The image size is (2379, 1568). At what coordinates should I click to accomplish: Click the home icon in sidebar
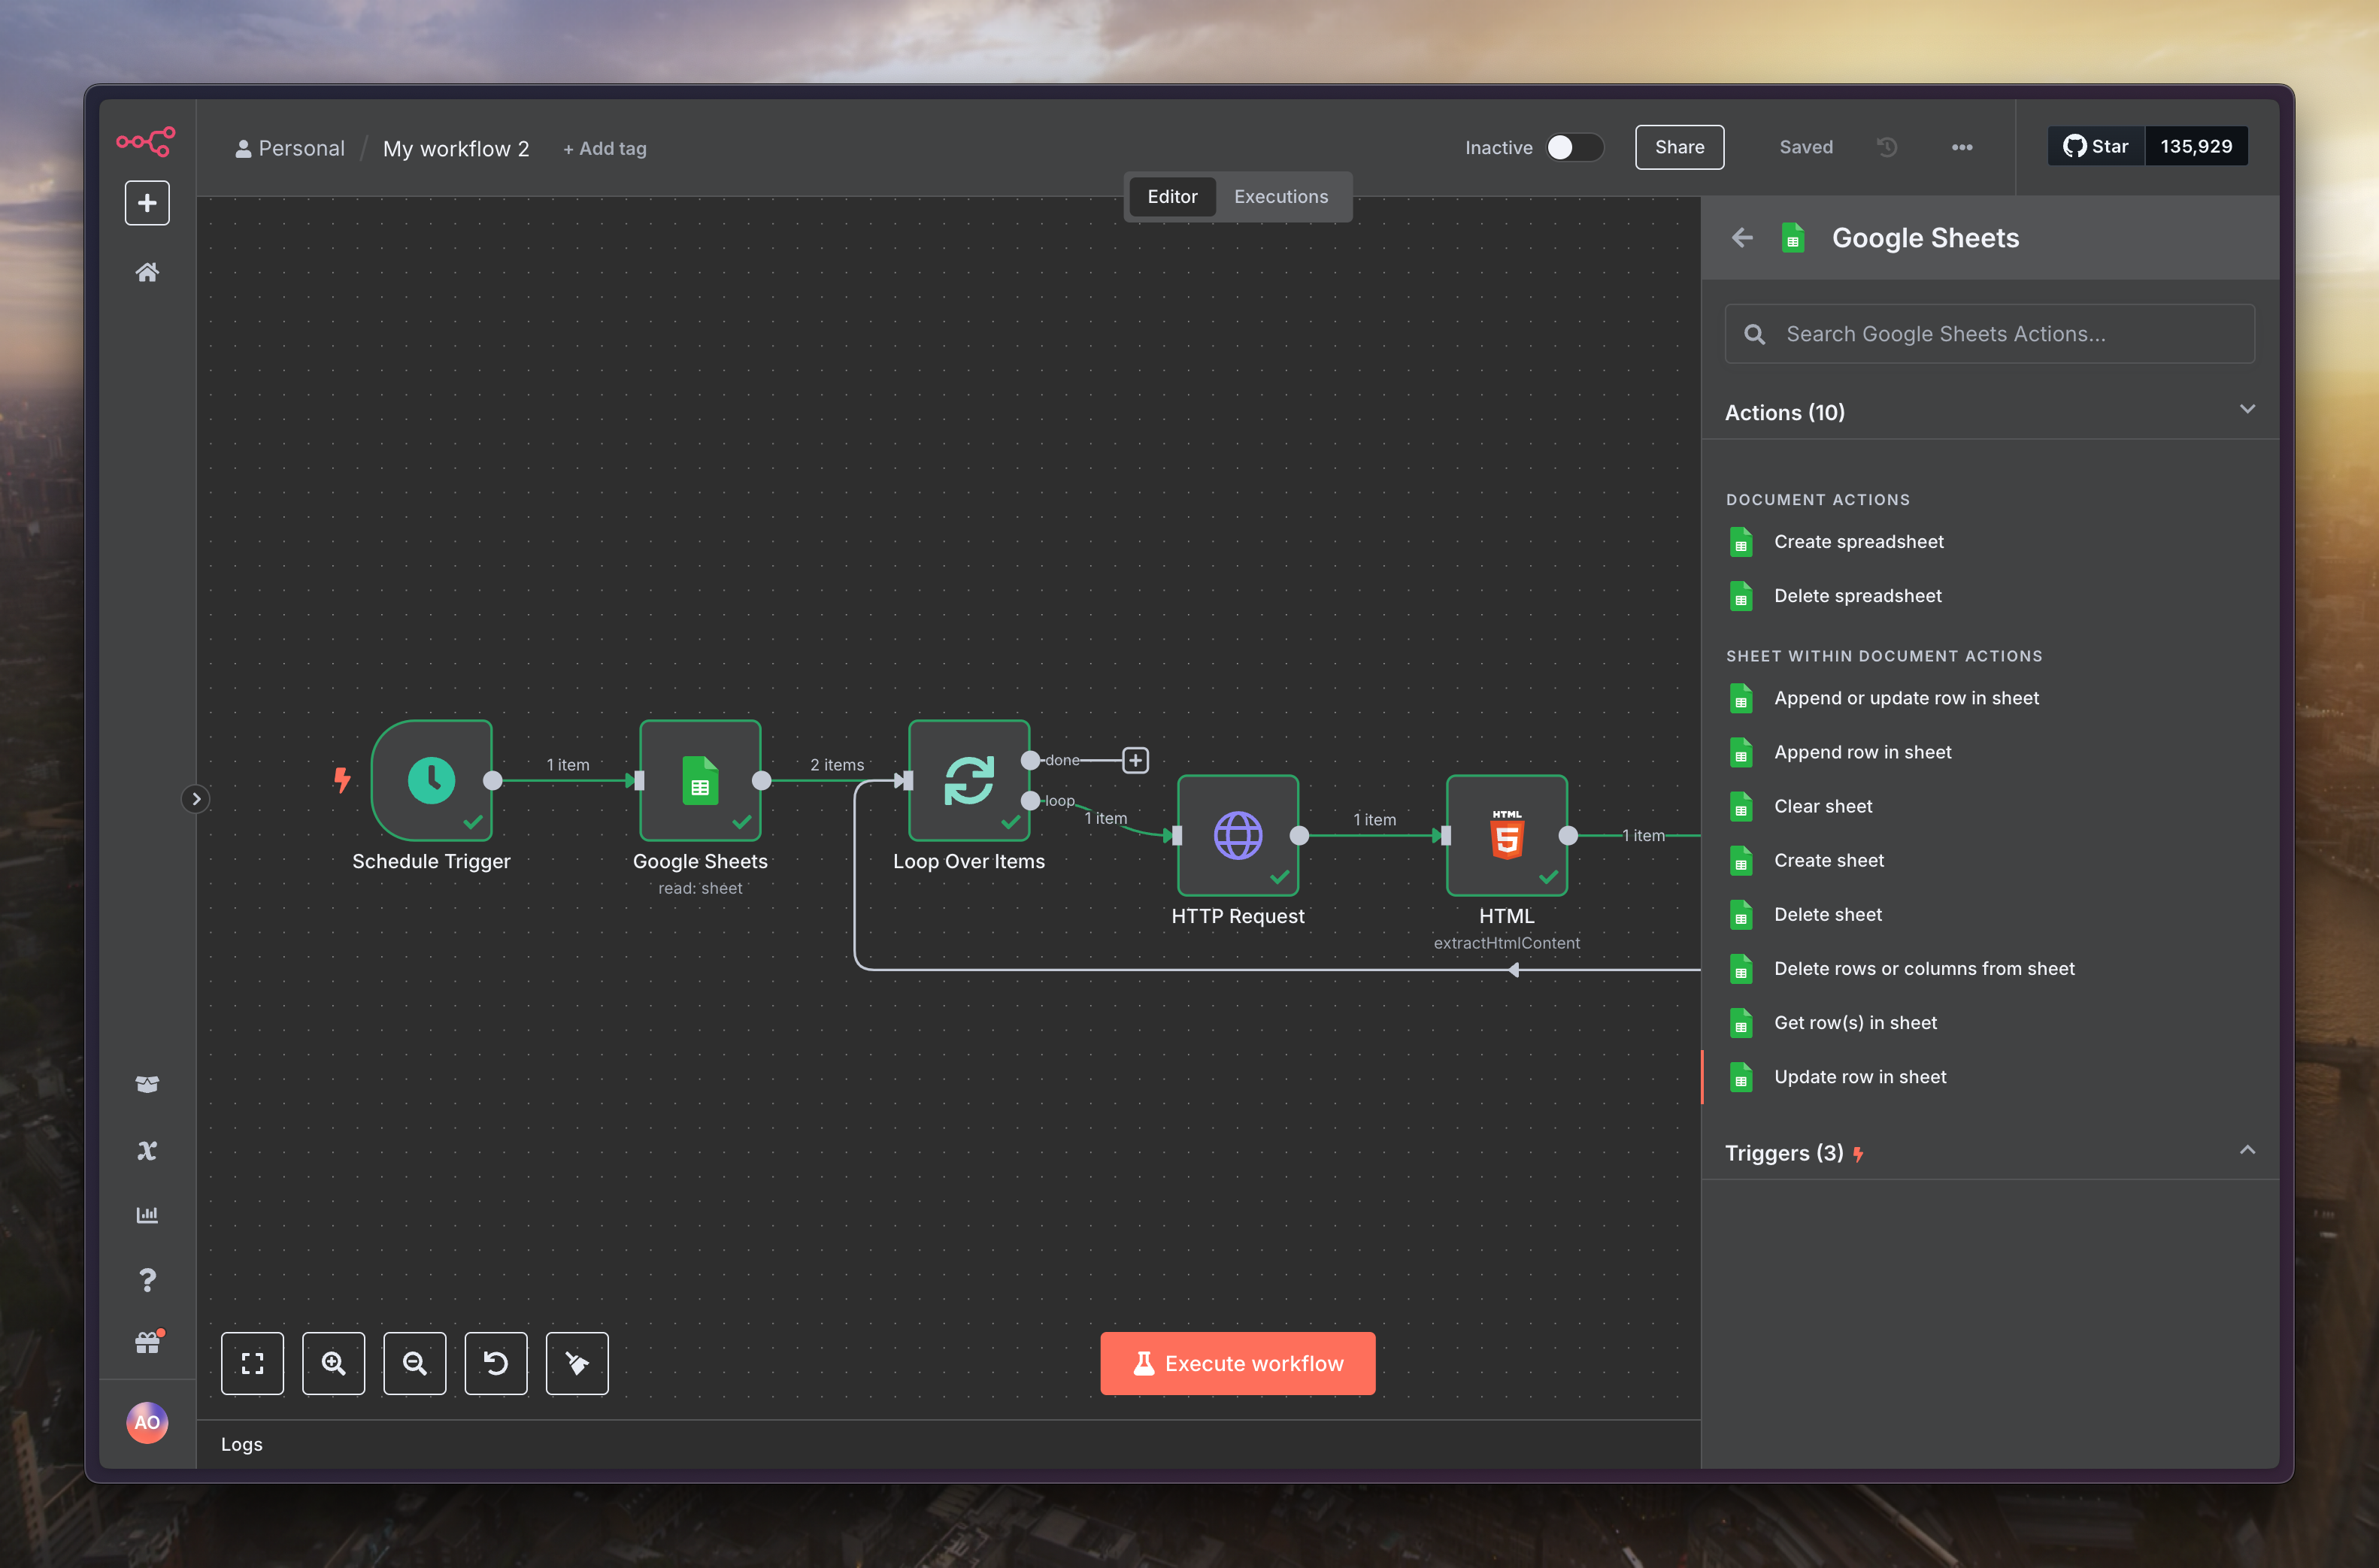147,272
